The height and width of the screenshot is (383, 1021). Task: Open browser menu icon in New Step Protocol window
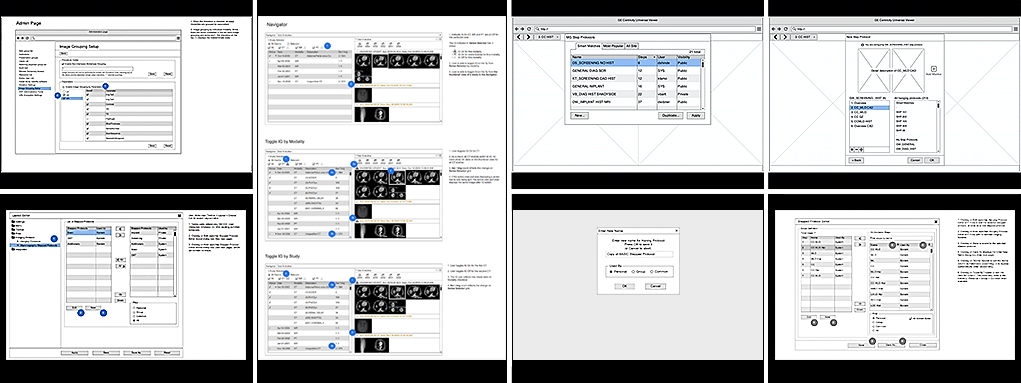pos(1016,29)
